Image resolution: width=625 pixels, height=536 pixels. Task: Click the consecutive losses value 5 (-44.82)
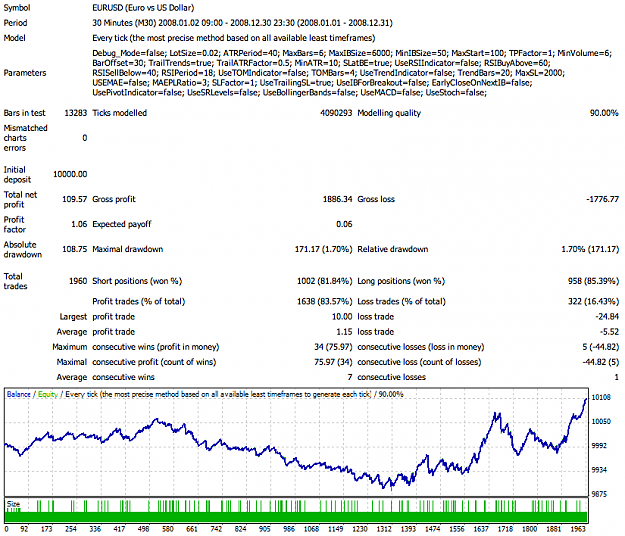pos(601,347)
